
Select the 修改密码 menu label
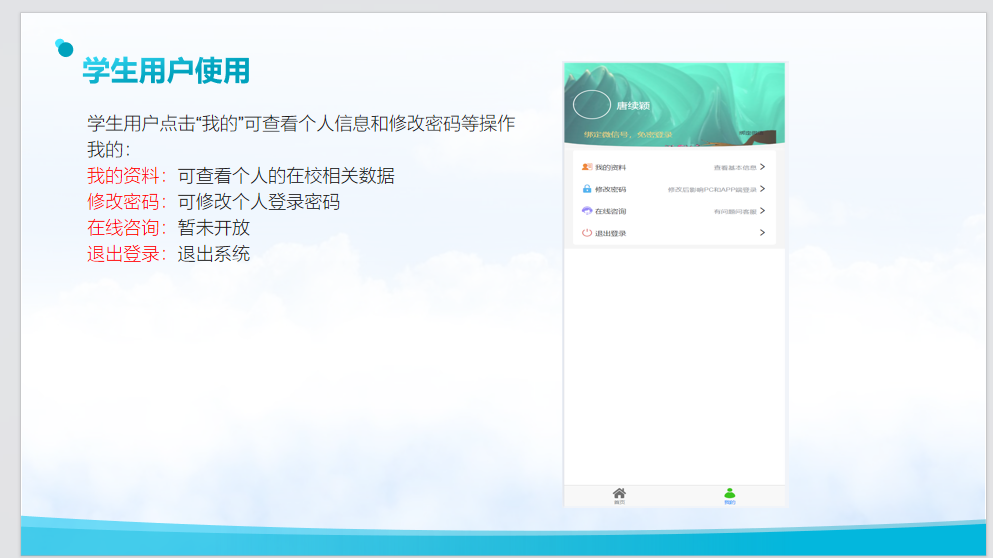[610, 189]
